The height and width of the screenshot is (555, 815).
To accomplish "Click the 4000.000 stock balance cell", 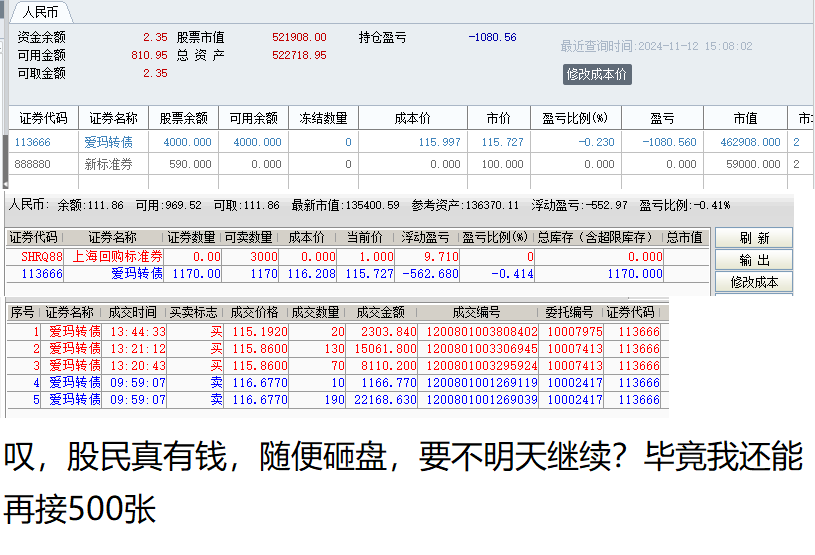I will (x=187, y=142).
